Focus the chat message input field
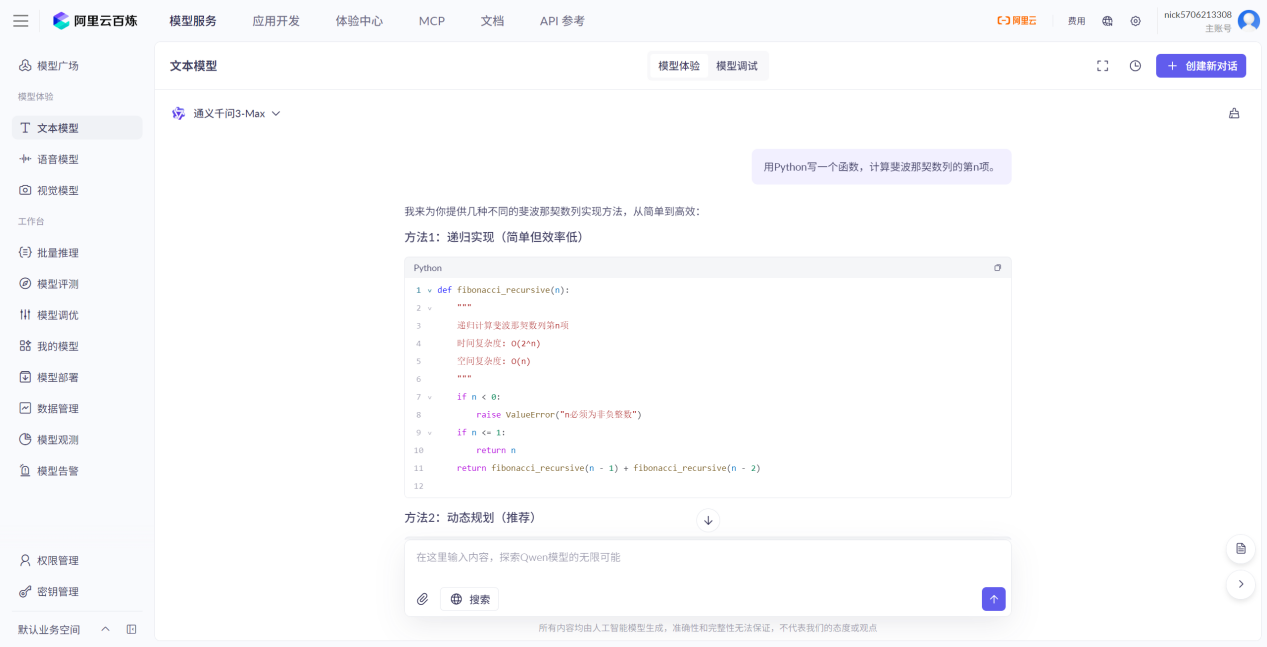Screen dimensions: 1267x647 [x=707, y=558]
